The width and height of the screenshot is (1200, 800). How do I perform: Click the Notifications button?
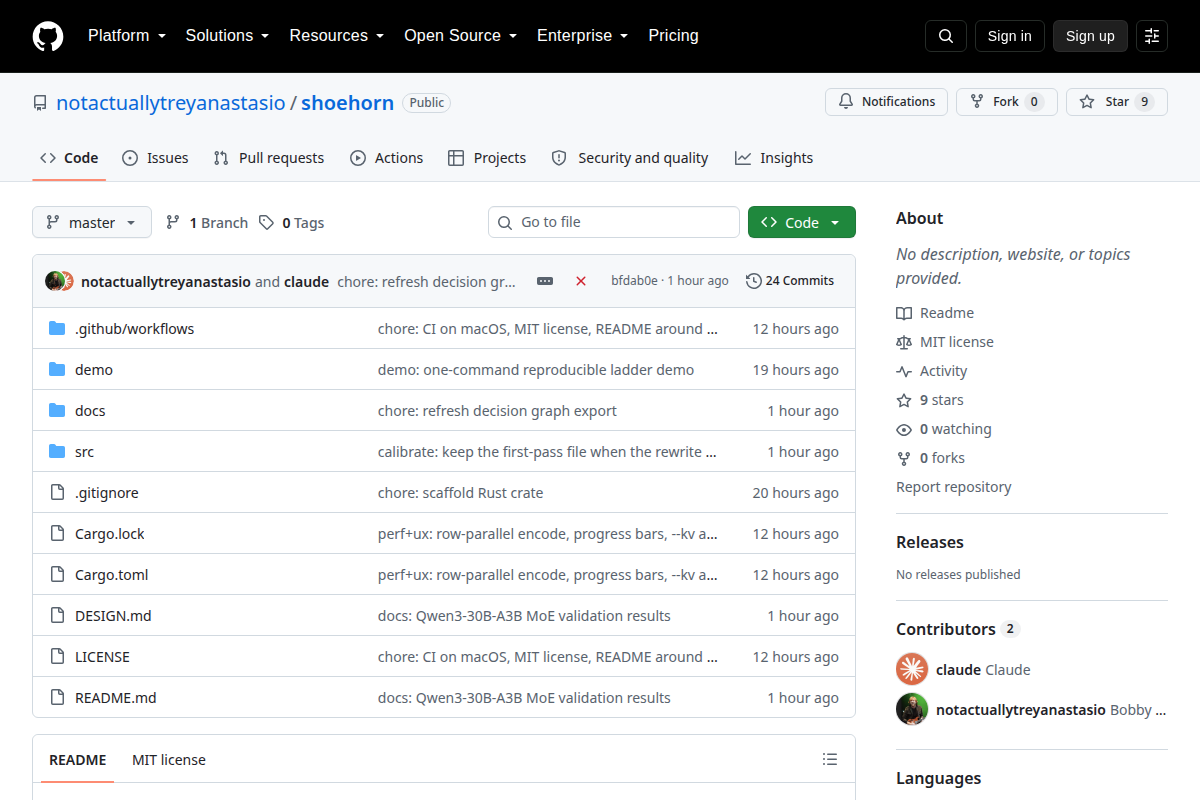pyautogui.click(x=887, y=102)
